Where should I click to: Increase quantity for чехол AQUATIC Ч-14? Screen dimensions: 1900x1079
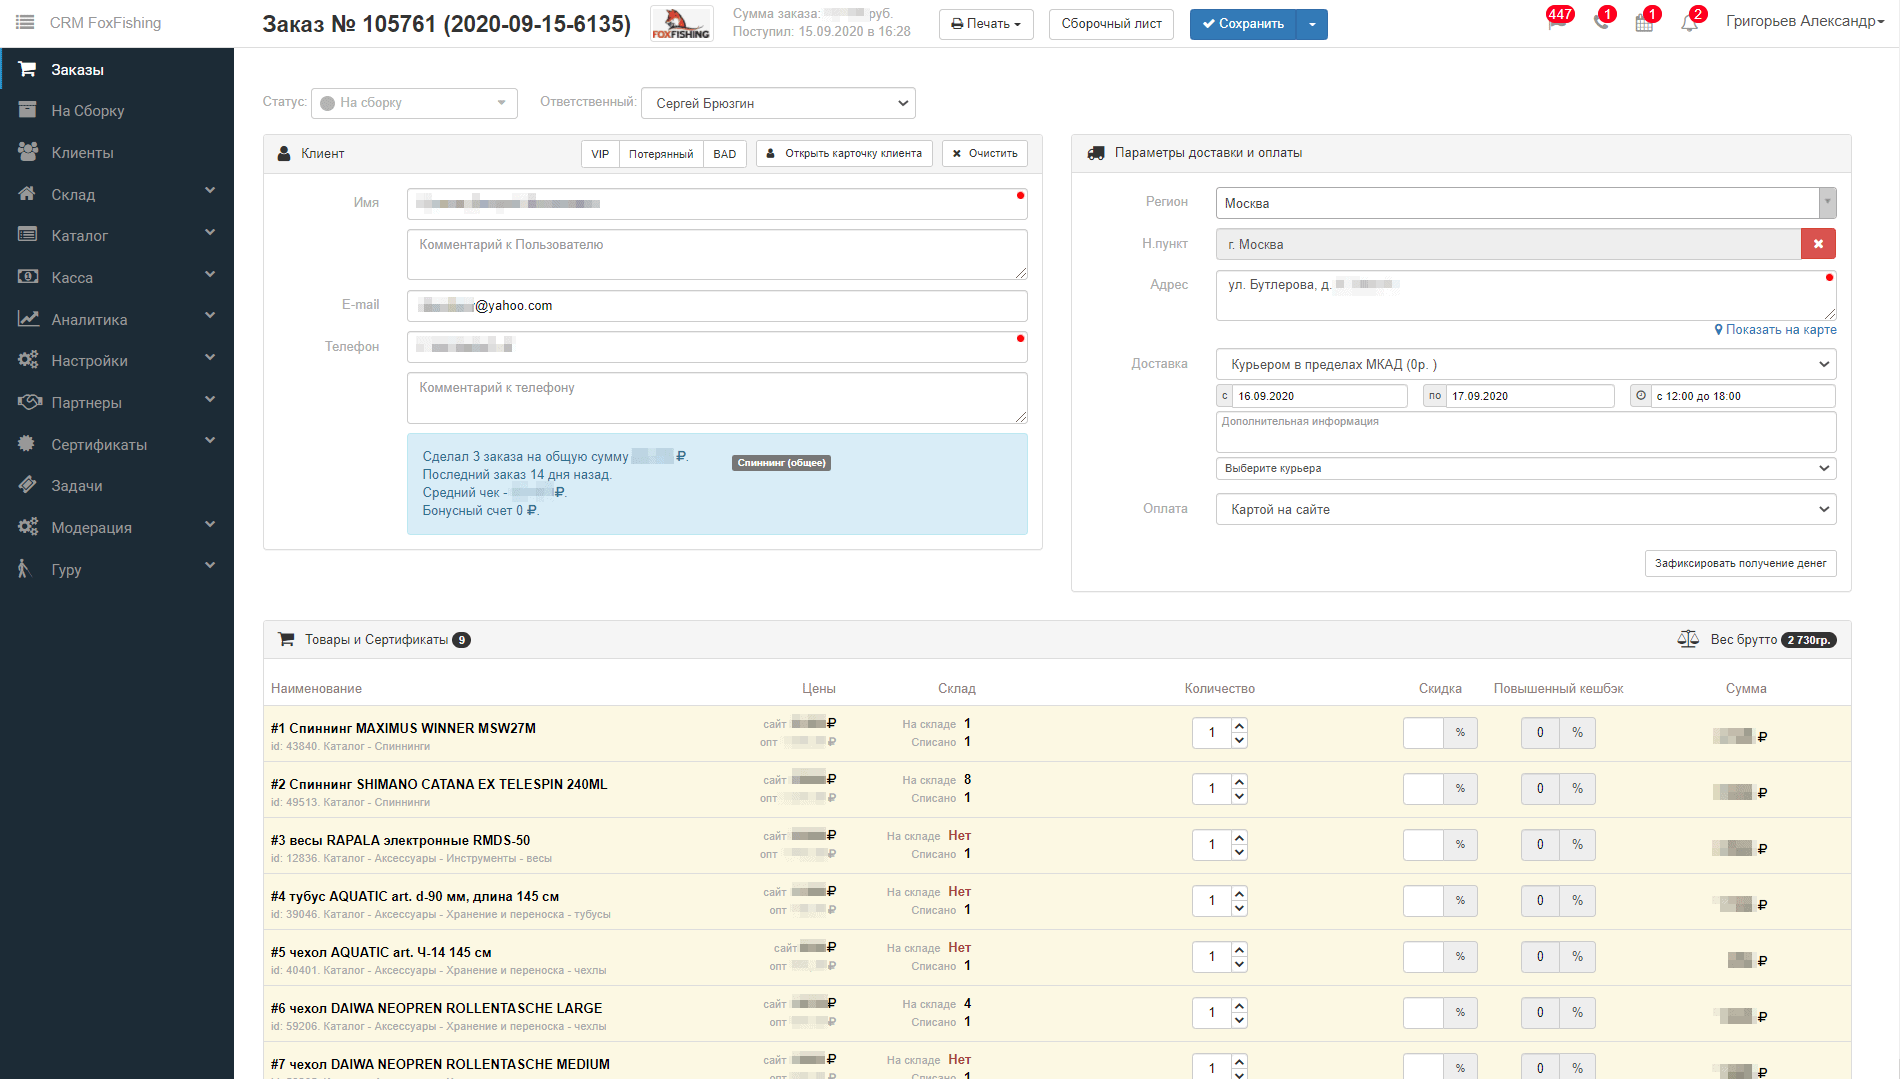coord(1239,950)
